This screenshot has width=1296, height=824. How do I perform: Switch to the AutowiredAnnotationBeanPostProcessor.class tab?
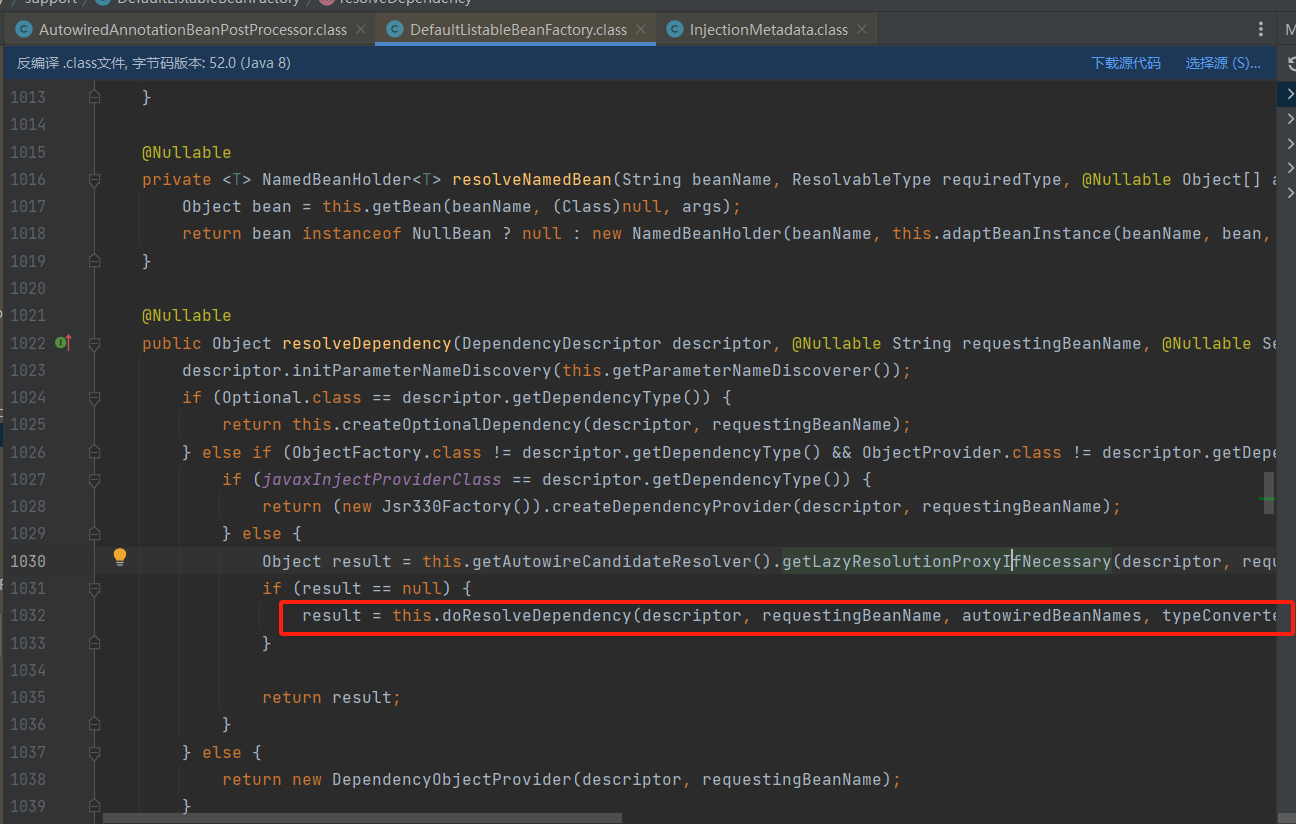pos(189,30)
